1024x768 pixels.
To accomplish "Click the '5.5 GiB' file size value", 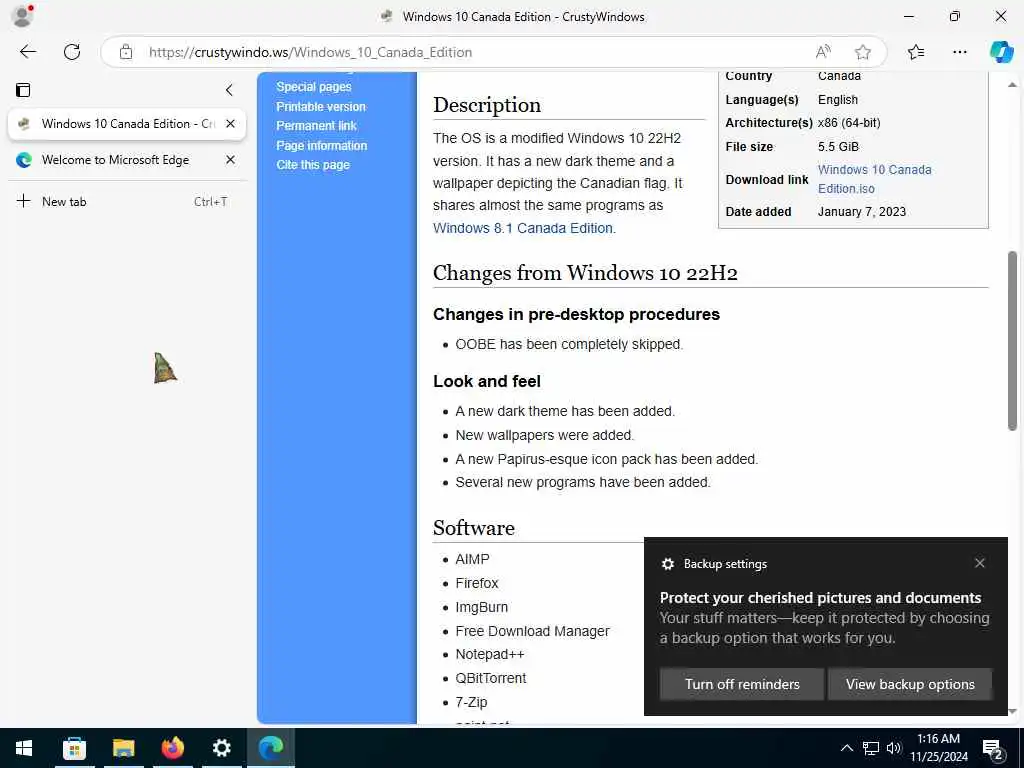I will [x=838, y=146].
